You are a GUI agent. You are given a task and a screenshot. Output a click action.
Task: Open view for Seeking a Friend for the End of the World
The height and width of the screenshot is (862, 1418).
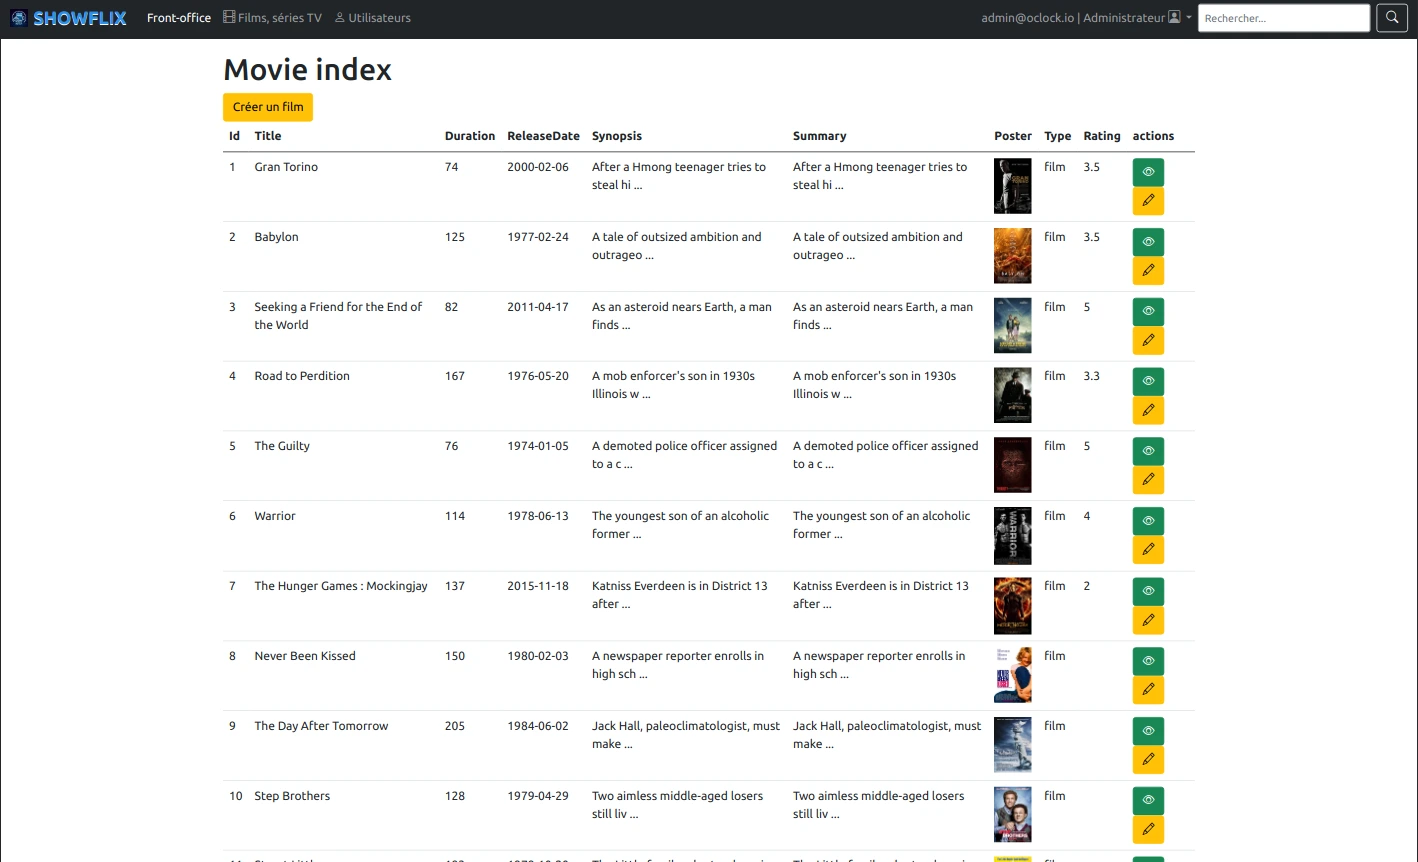[1148, 312]
